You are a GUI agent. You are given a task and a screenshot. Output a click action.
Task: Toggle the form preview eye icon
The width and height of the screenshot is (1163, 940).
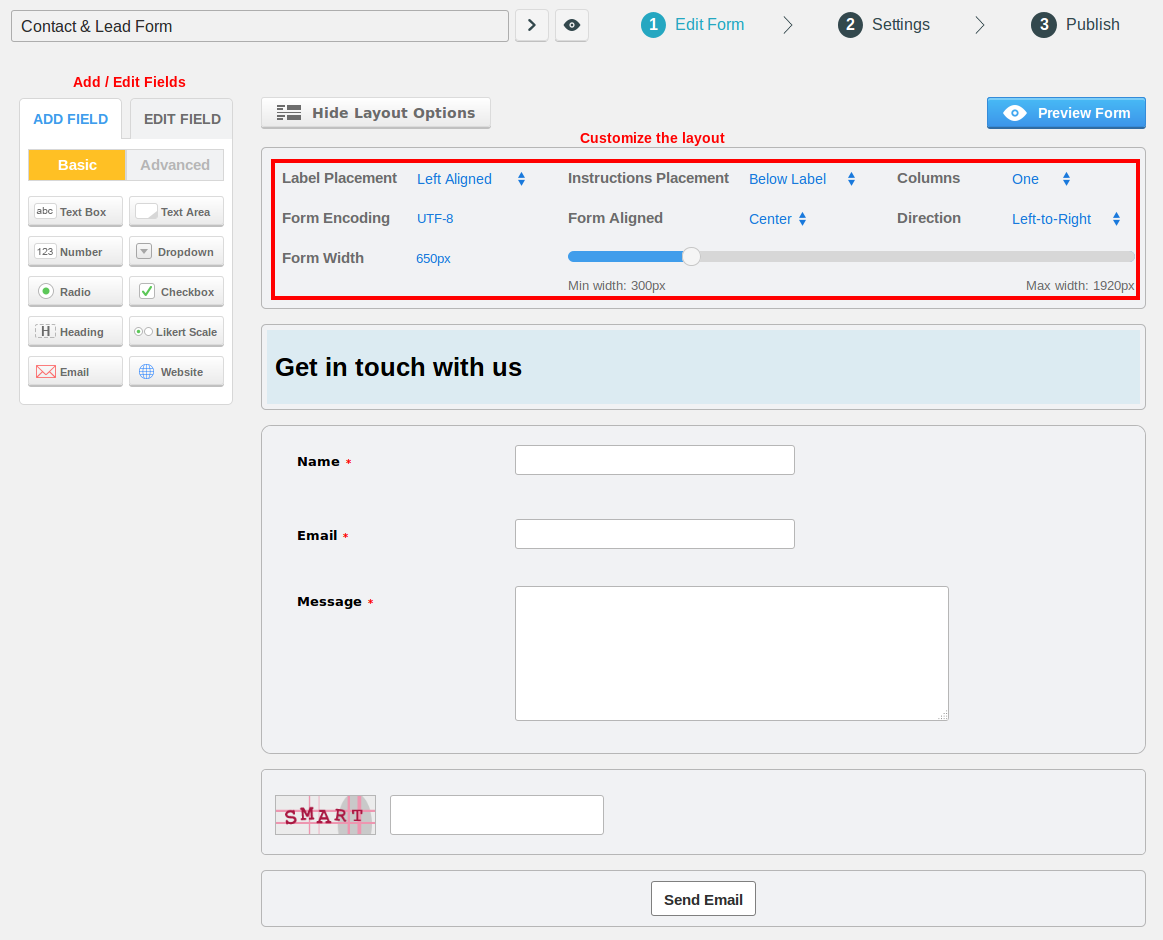571,25
